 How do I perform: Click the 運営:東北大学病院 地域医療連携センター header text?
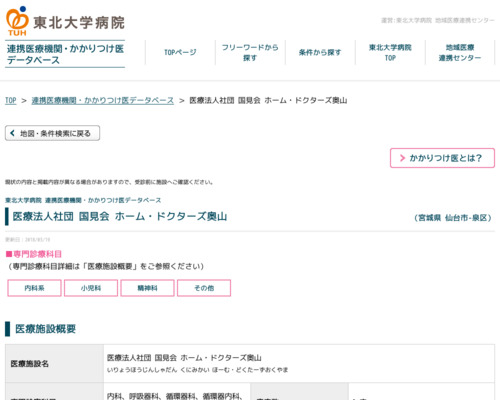(x=438, y=20)
